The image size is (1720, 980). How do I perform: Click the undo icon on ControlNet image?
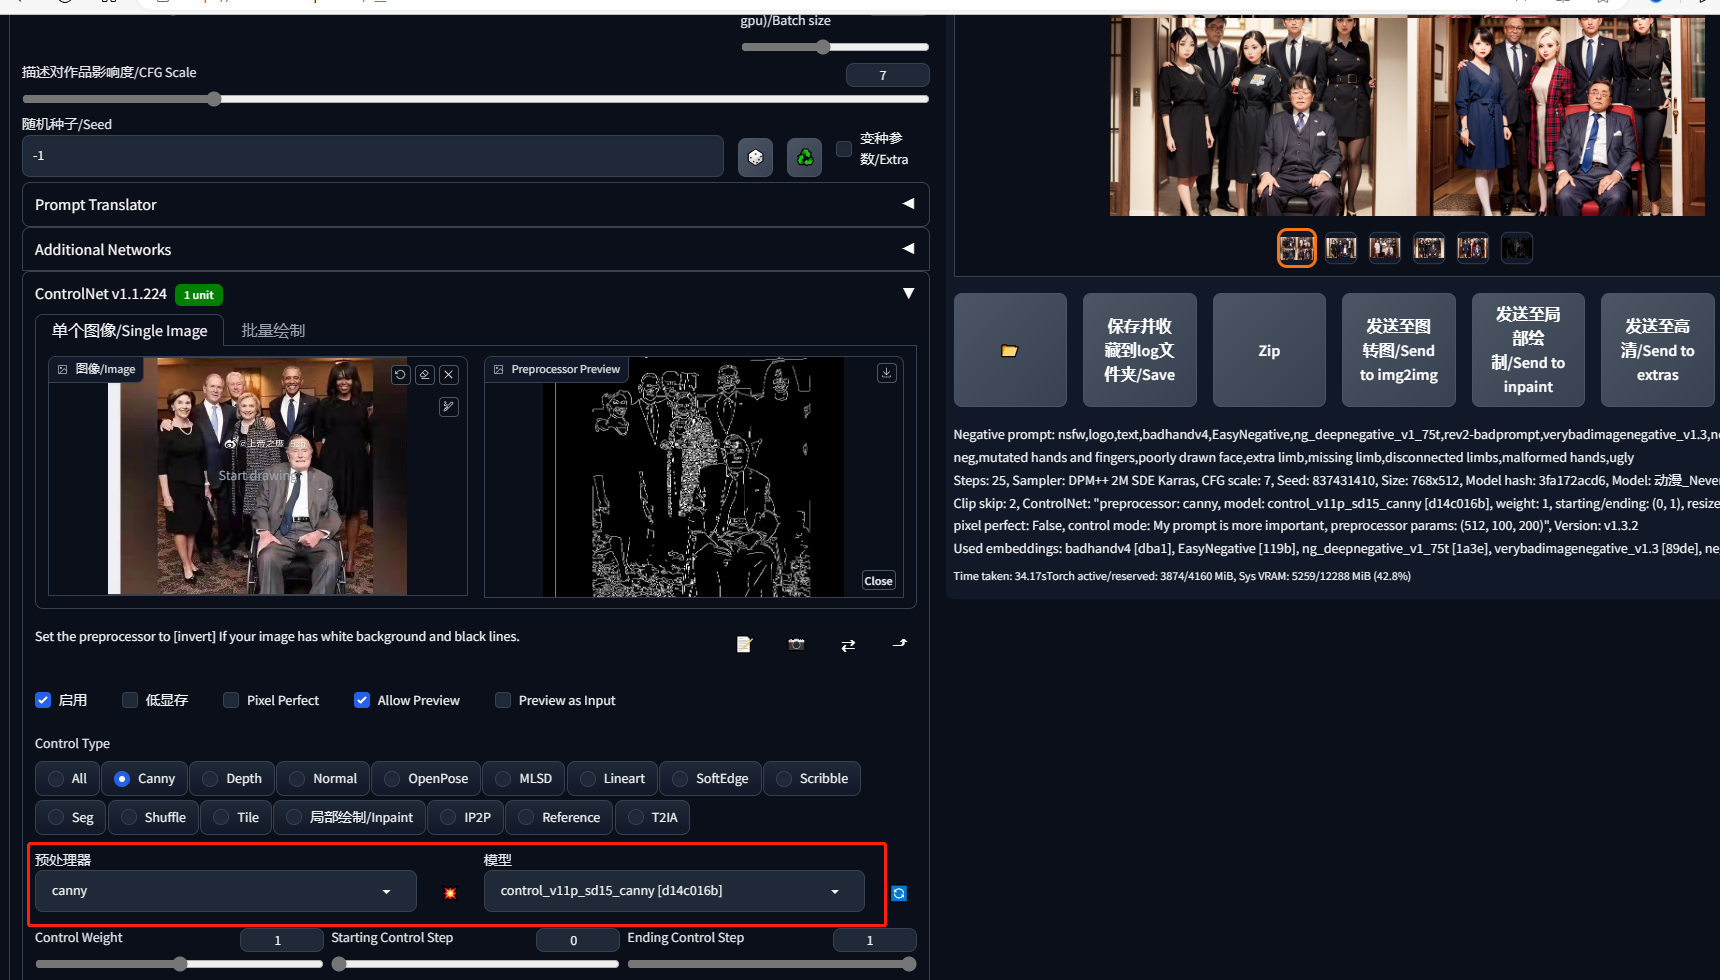click(x=401, y=374)
